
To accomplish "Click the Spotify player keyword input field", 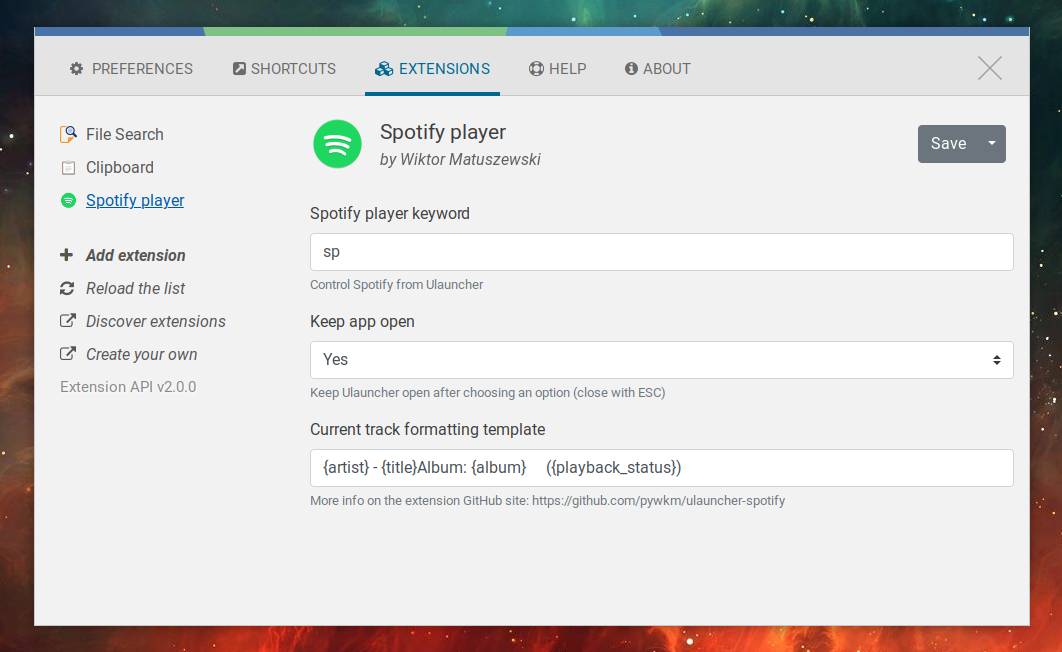I will click(x=661, y=251).
